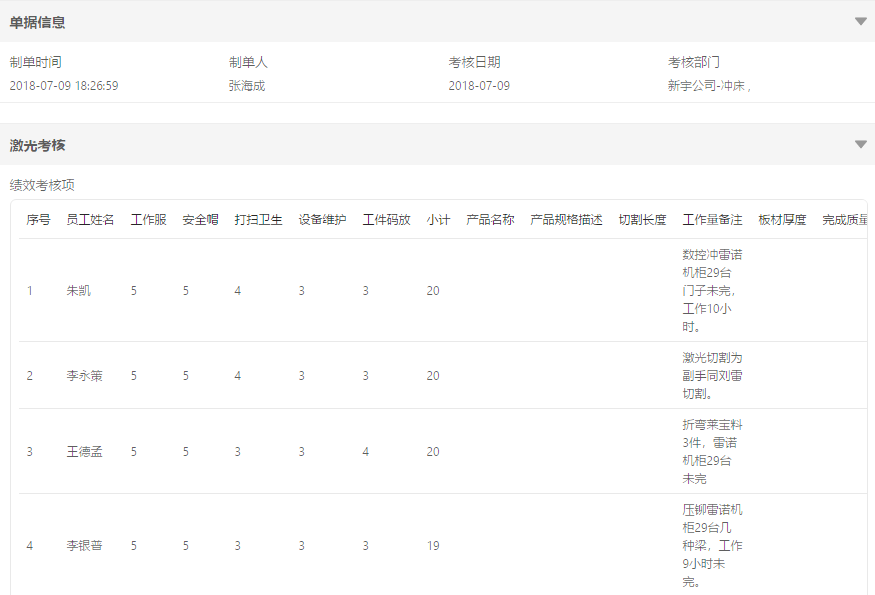Select employee row 李永策

(84, 376)
